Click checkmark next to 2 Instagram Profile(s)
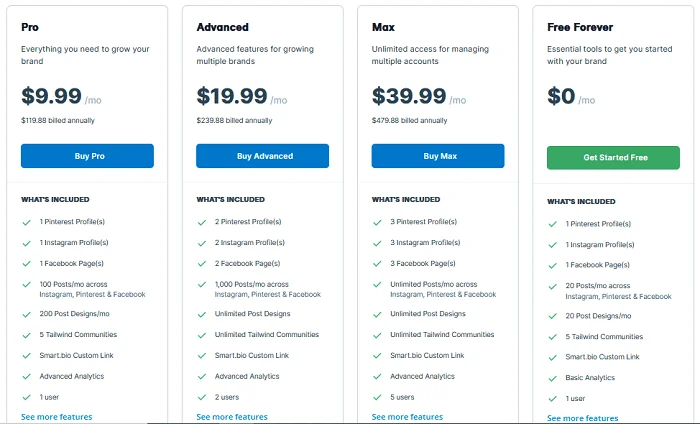This screenshot has width=700, height=424. coord(202,243)
